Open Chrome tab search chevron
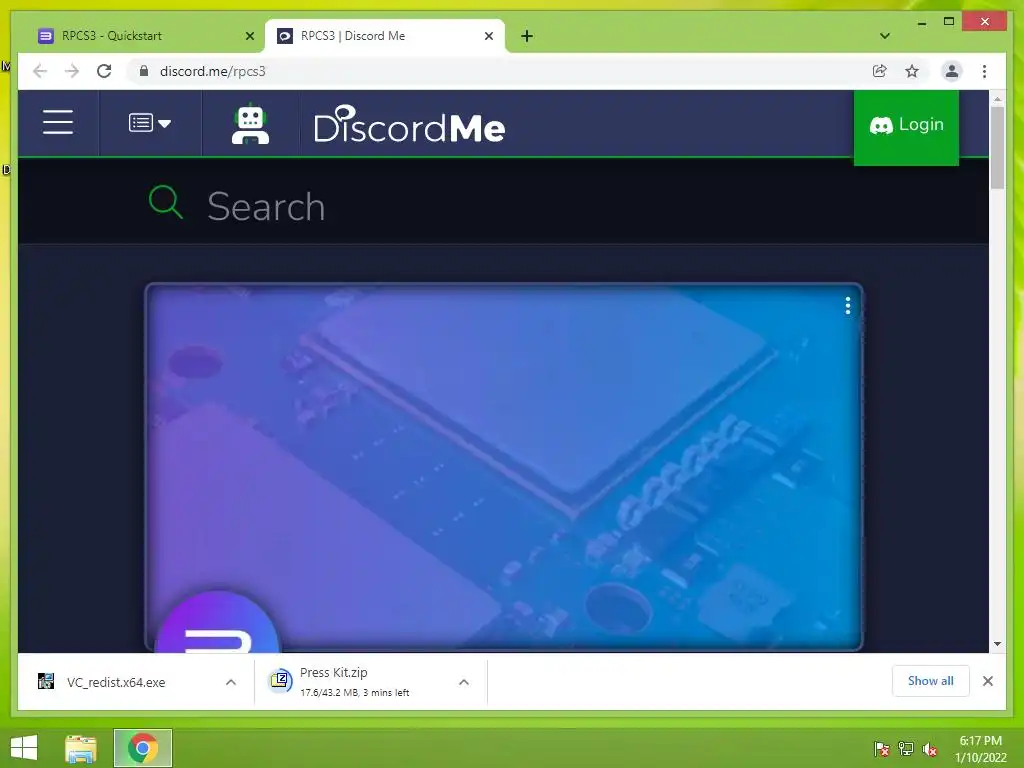 coord(885,36)
